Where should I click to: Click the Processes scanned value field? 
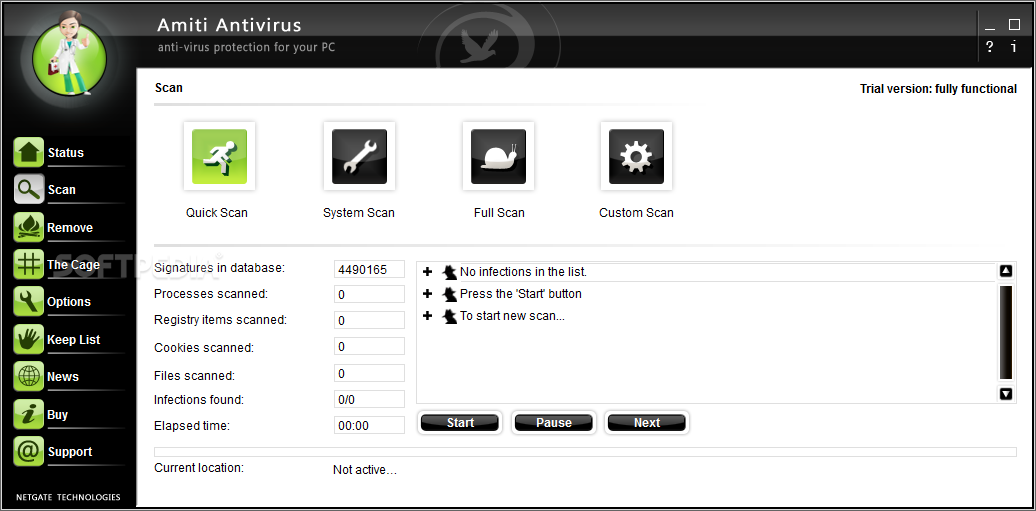[369, 295]
